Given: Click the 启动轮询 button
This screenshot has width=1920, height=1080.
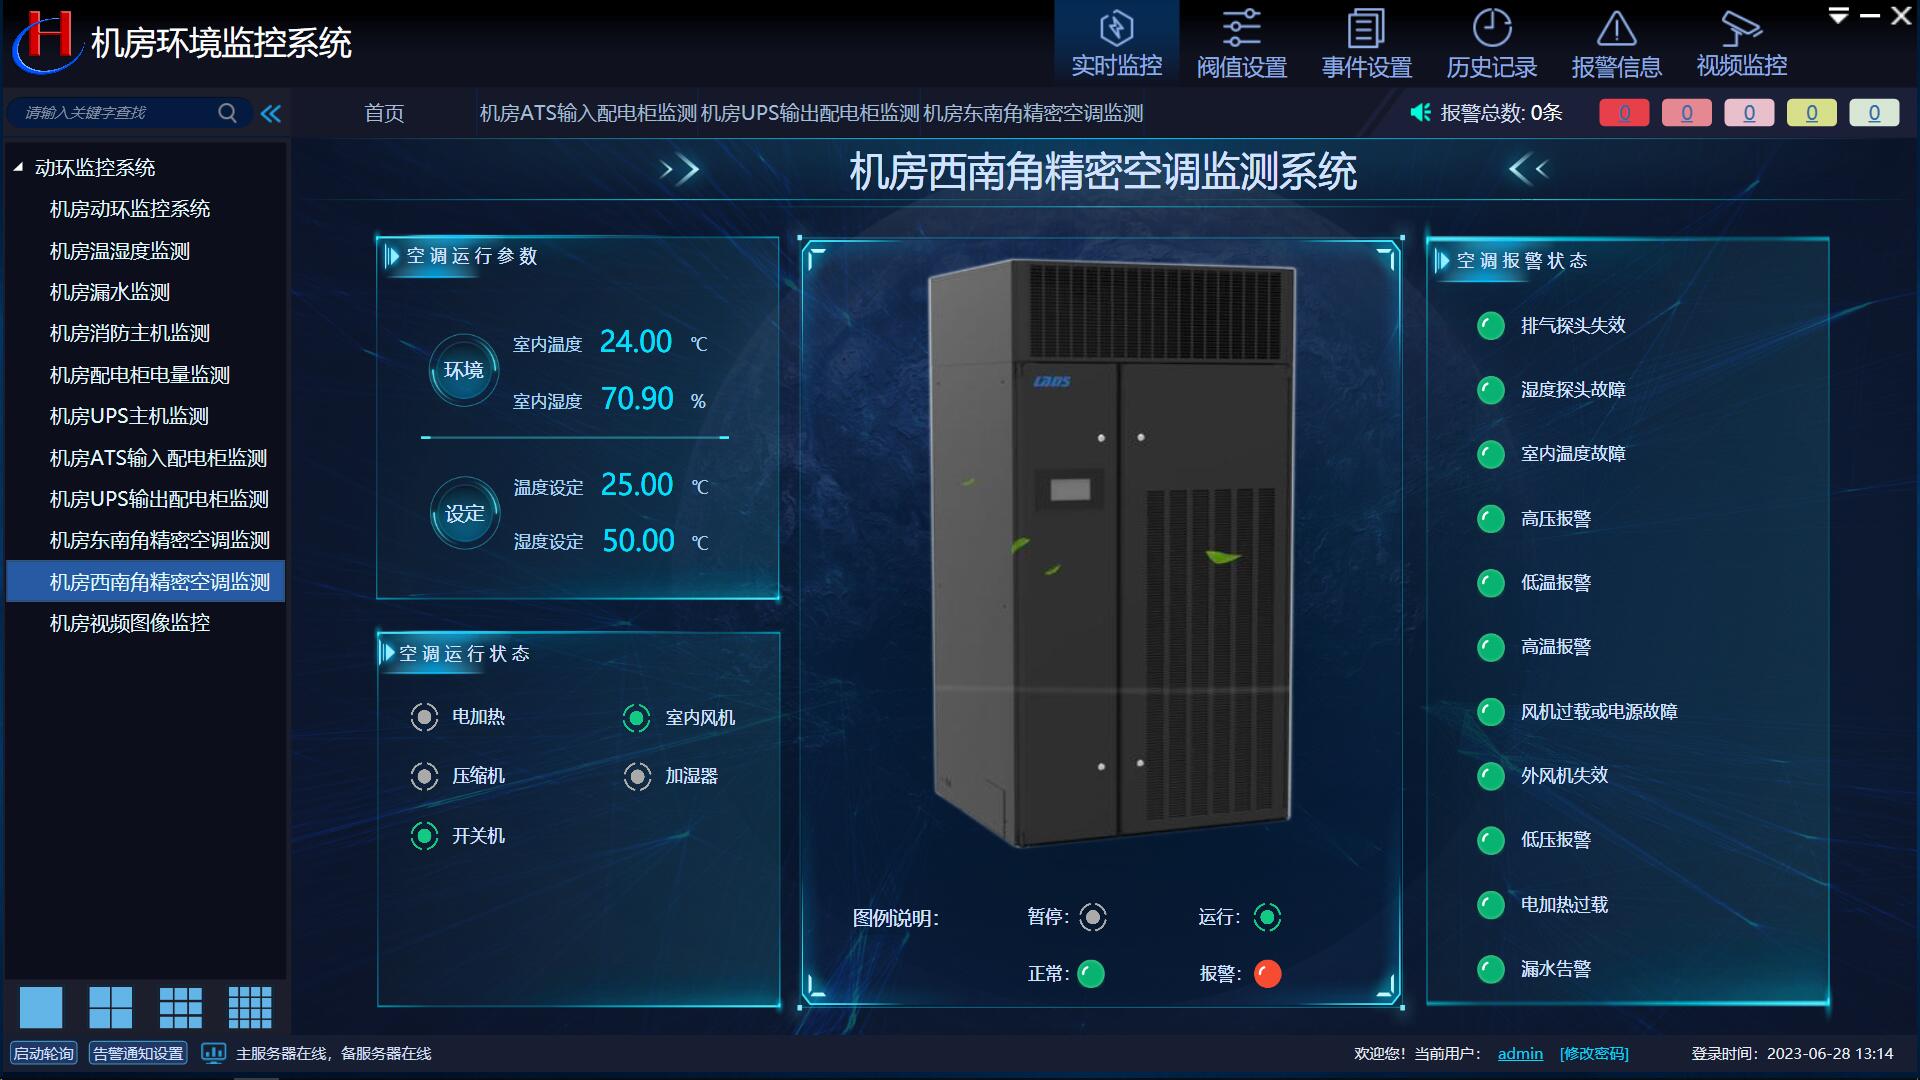Looking at the screenshot, I should tap(43, 1053).
